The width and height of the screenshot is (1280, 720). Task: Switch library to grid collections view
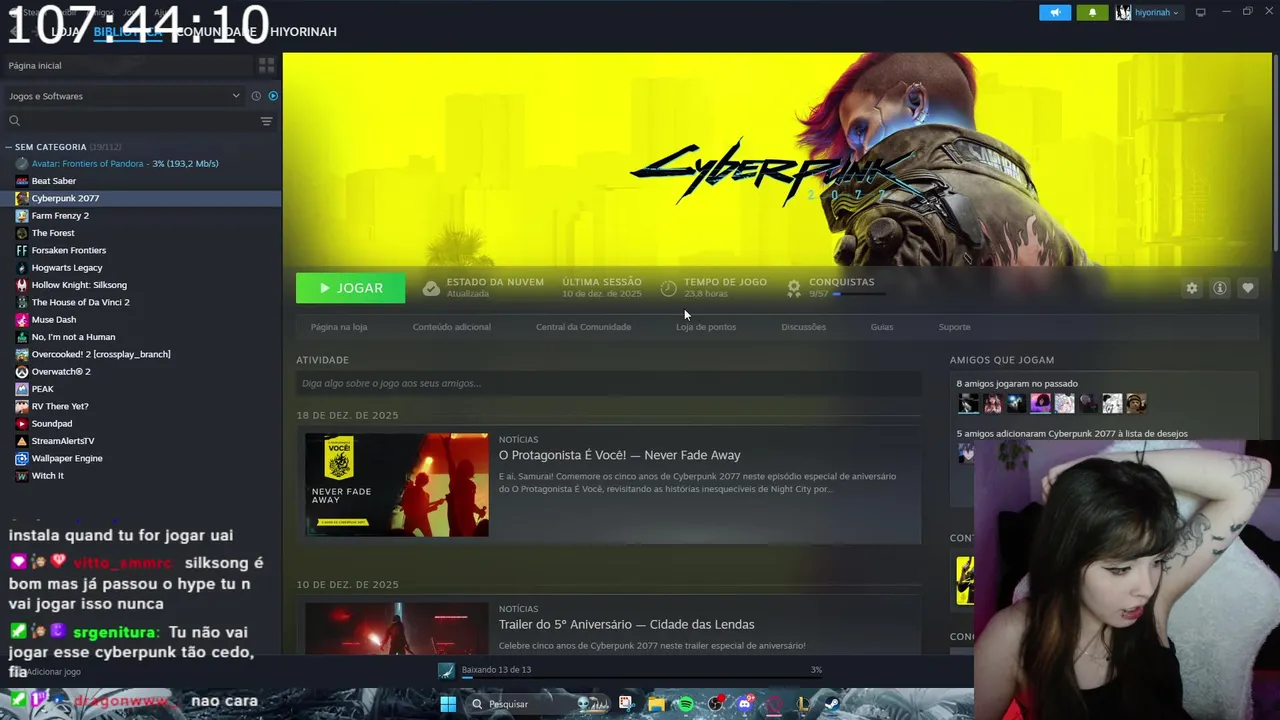click(x=267, y=65)
